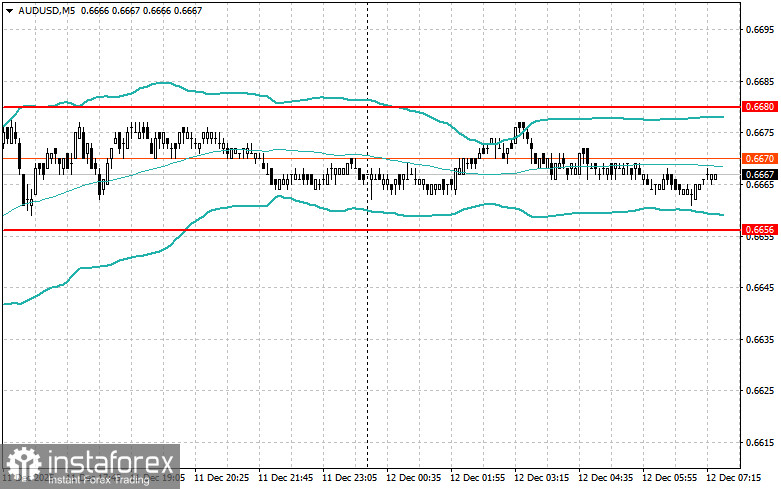Select the 0.6635 price axis value

coord(760,339)
